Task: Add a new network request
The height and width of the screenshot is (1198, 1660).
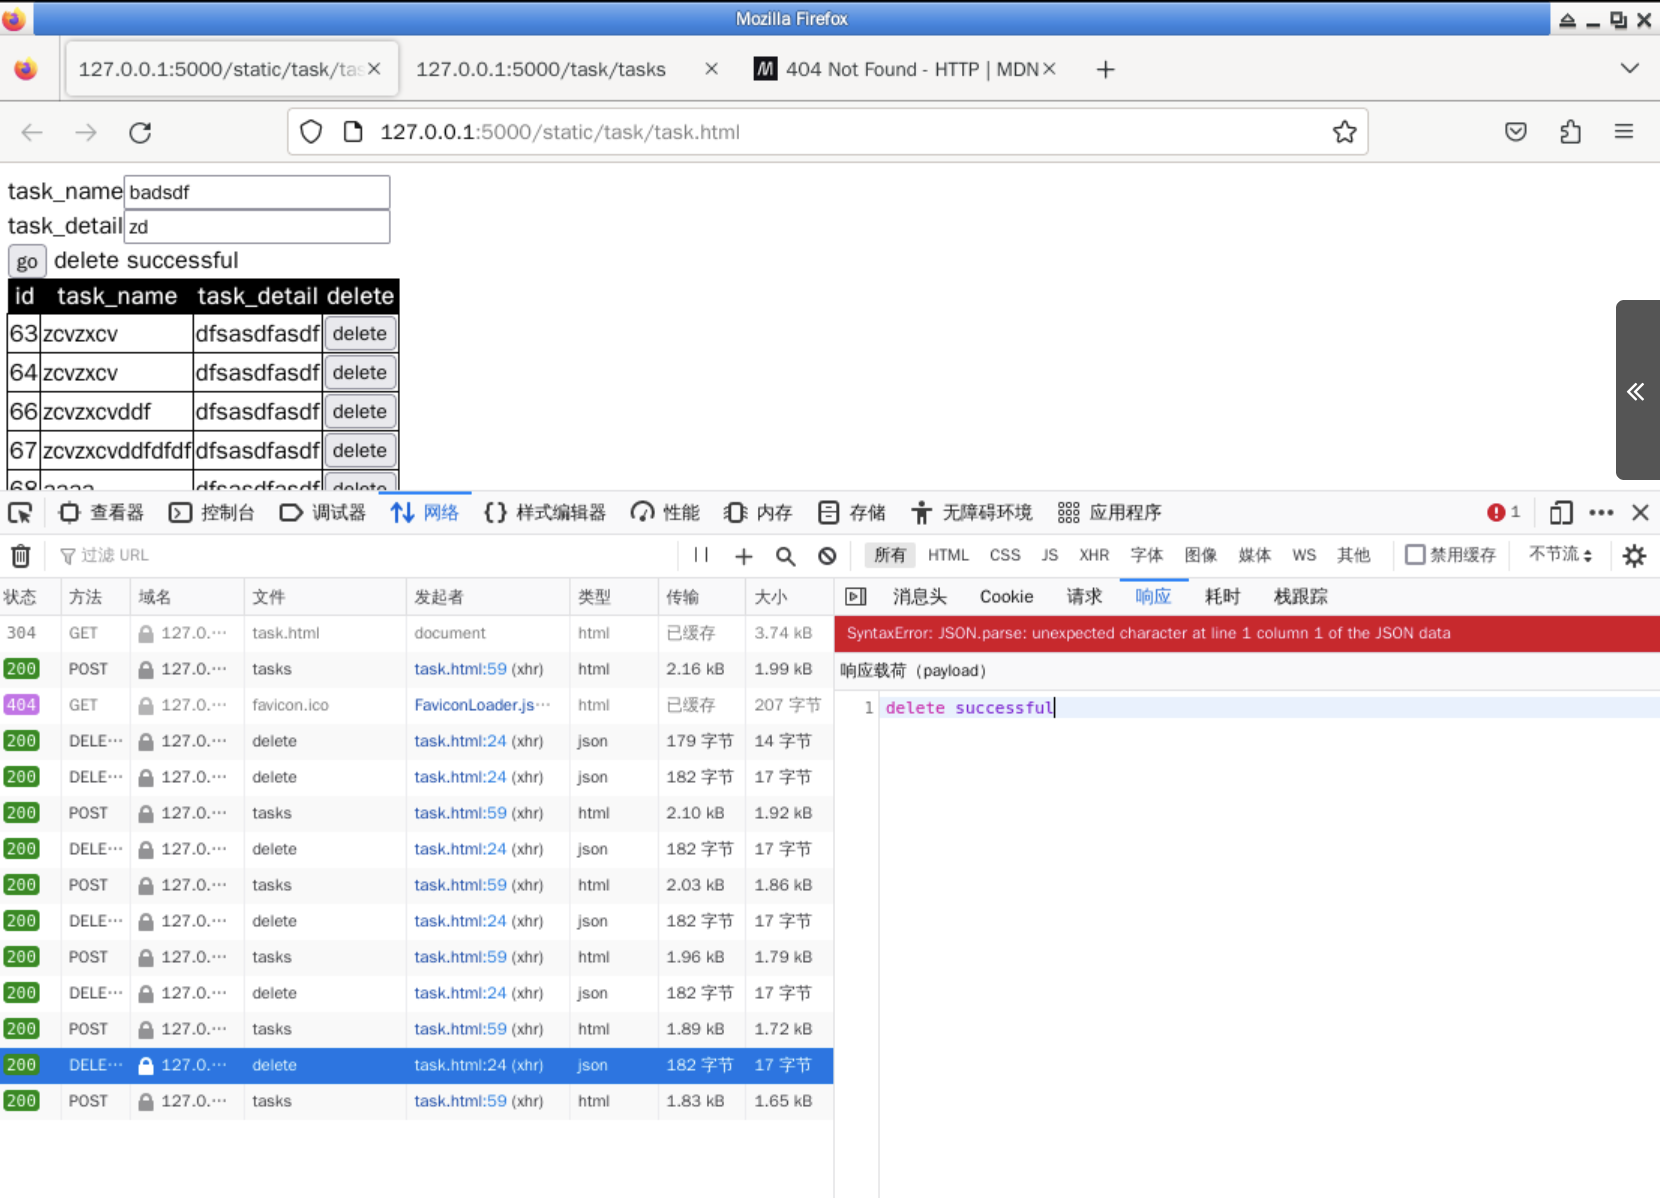Action: point(743,555)
